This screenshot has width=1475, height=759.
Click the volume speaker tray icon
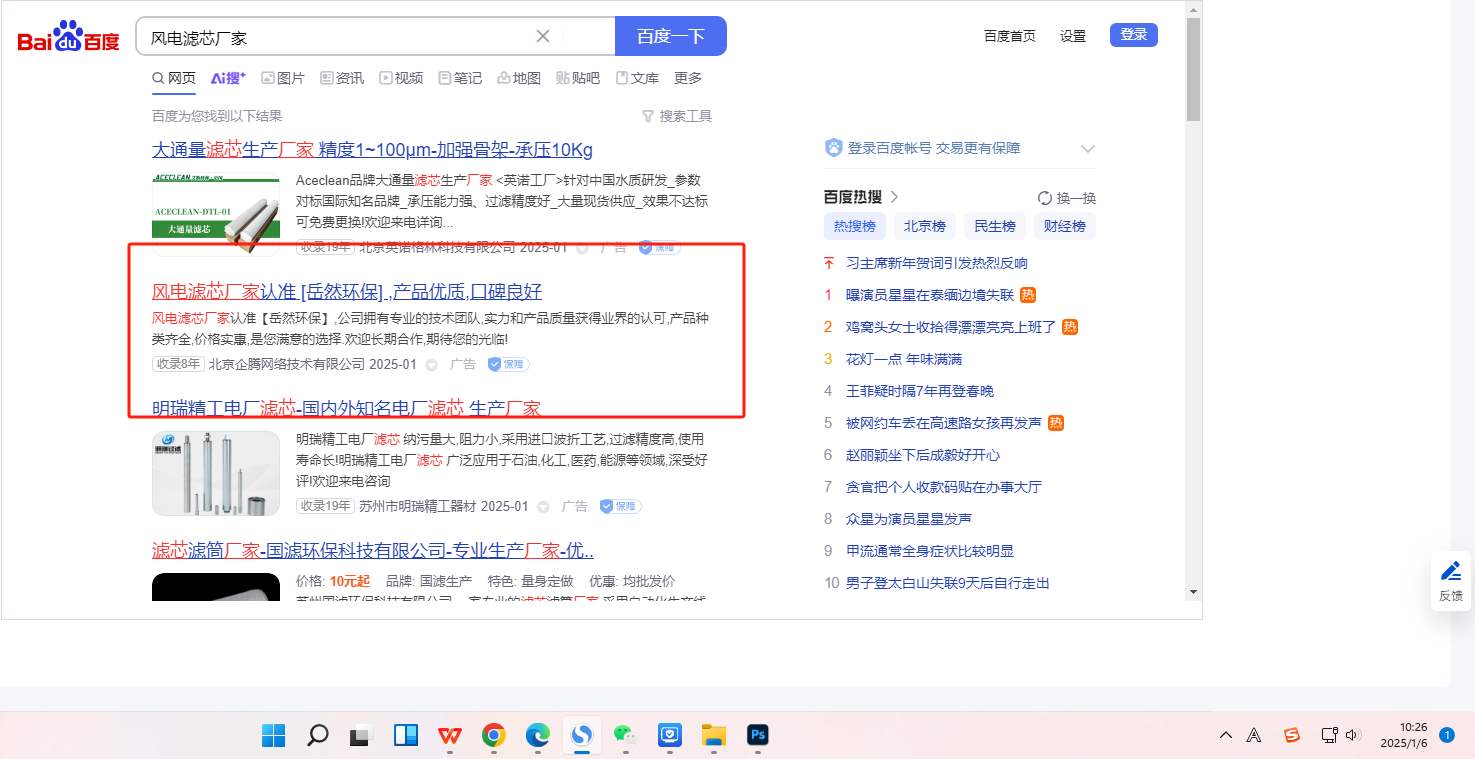click(x=1353, y=736)
